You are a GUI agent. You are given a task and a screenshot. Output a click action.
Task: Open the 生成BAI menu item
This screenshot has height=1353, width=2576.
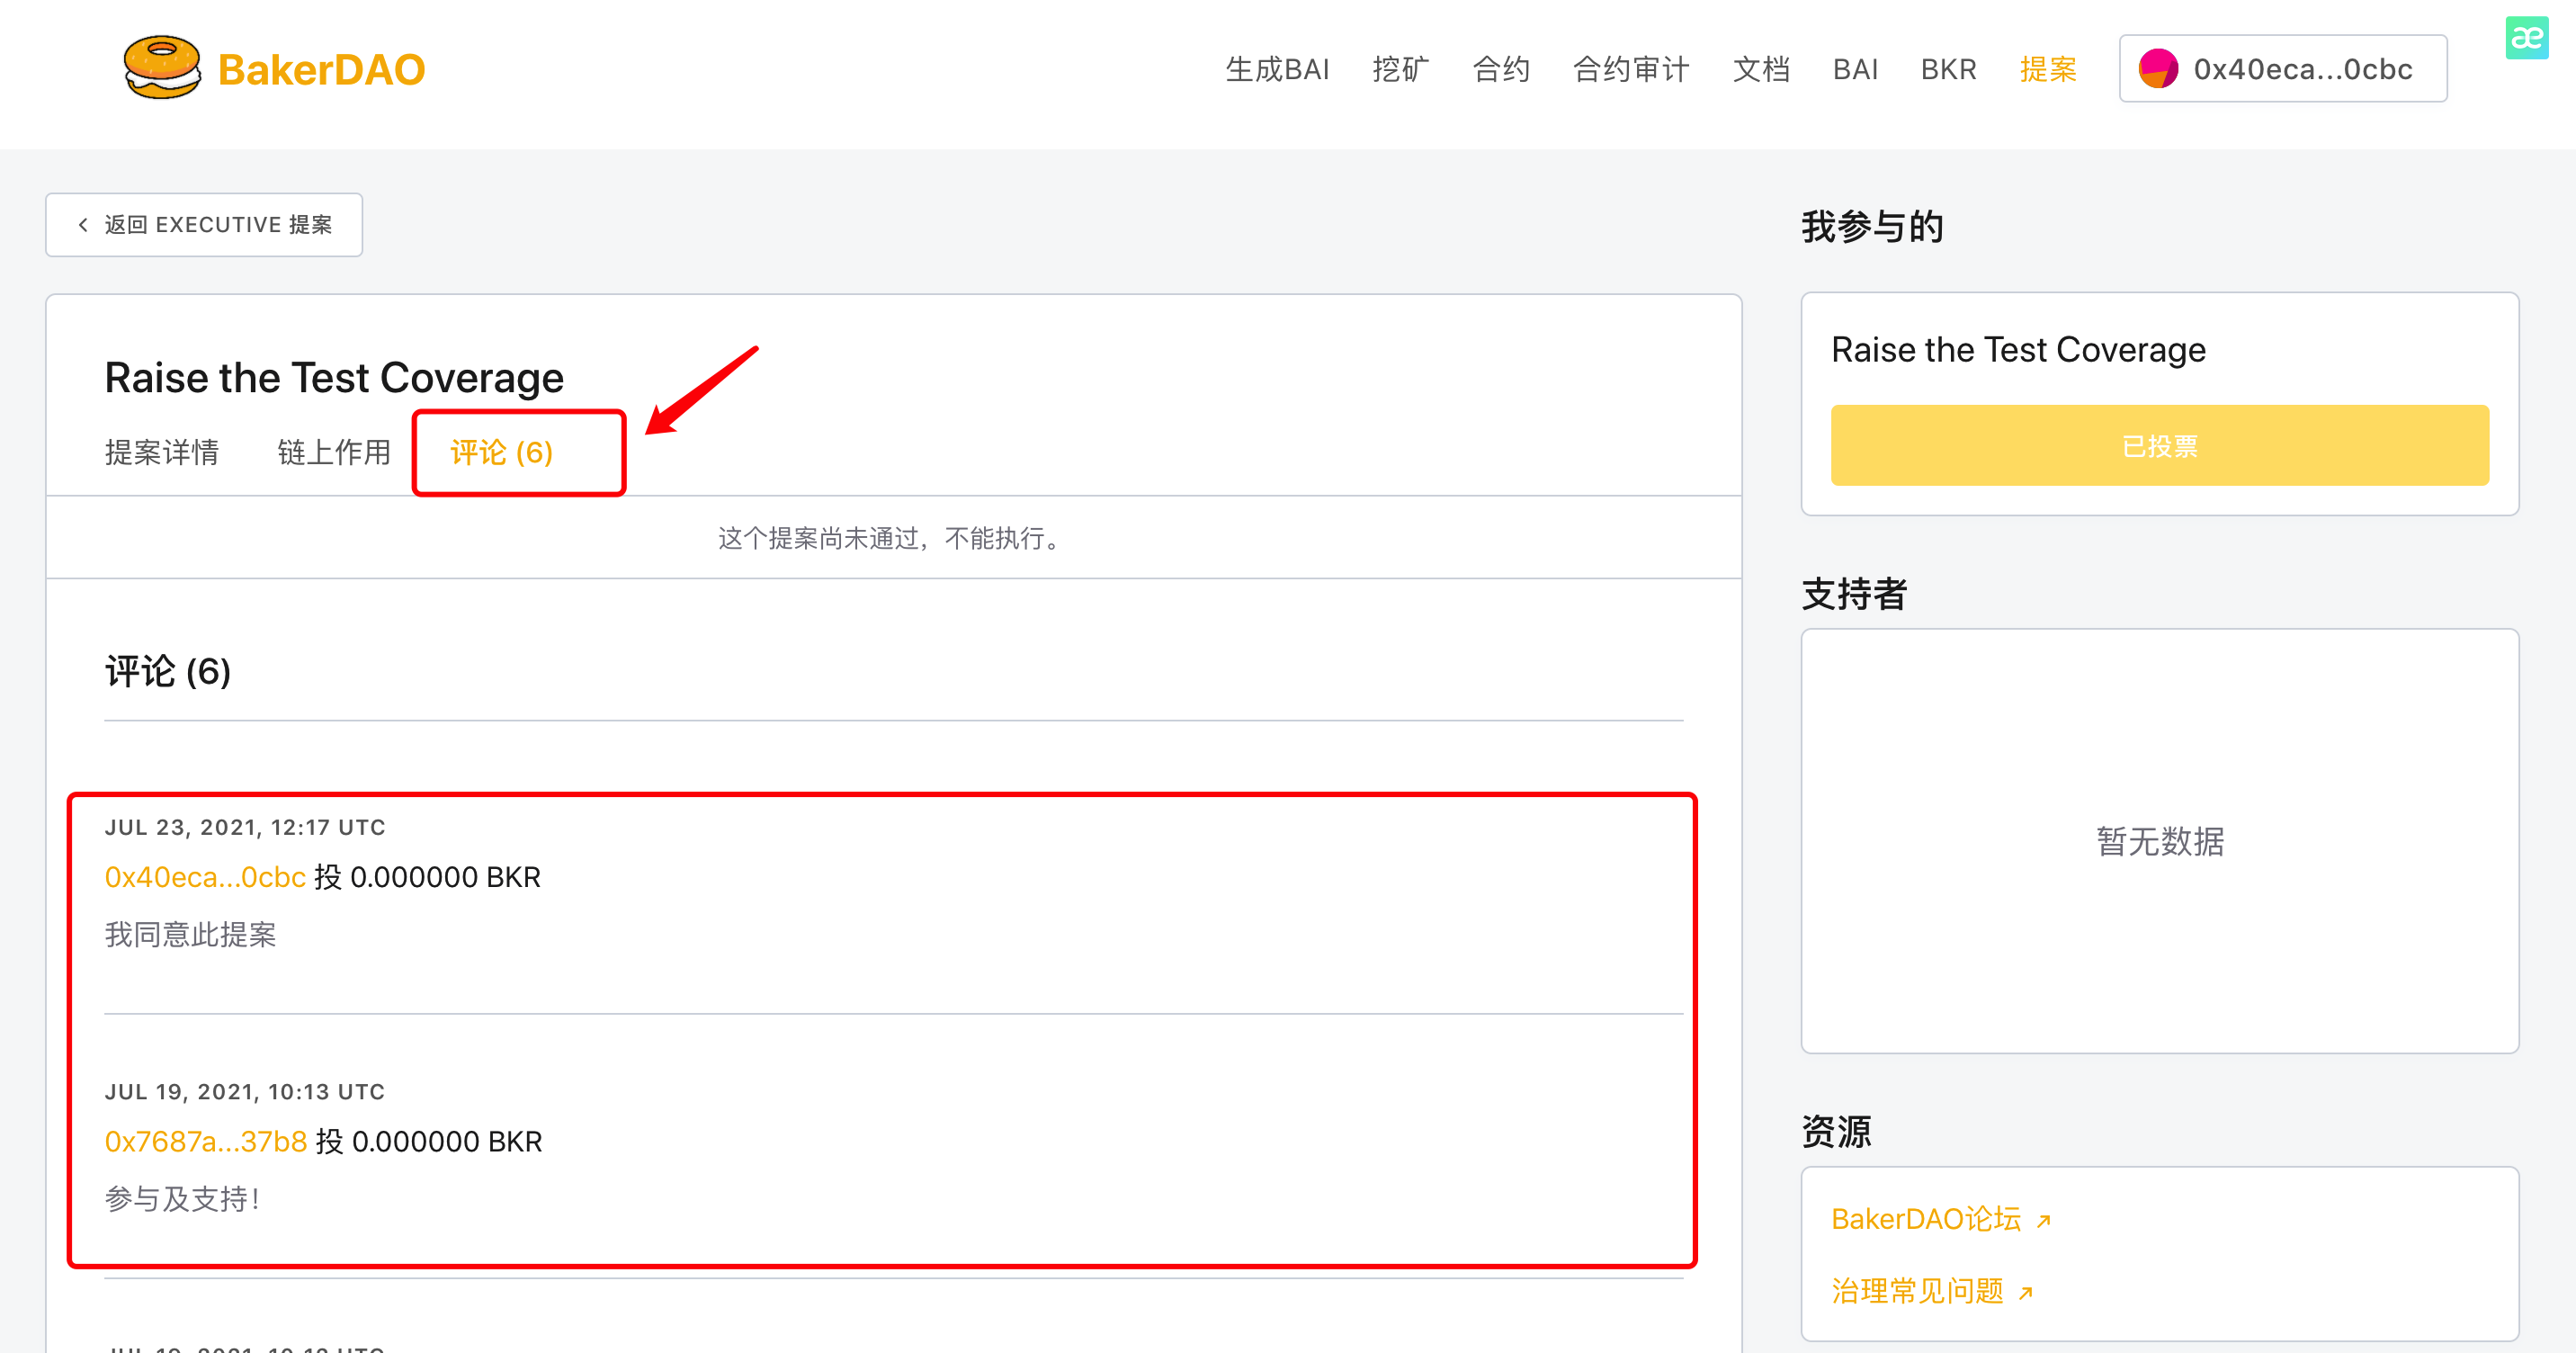(1277, 69)
